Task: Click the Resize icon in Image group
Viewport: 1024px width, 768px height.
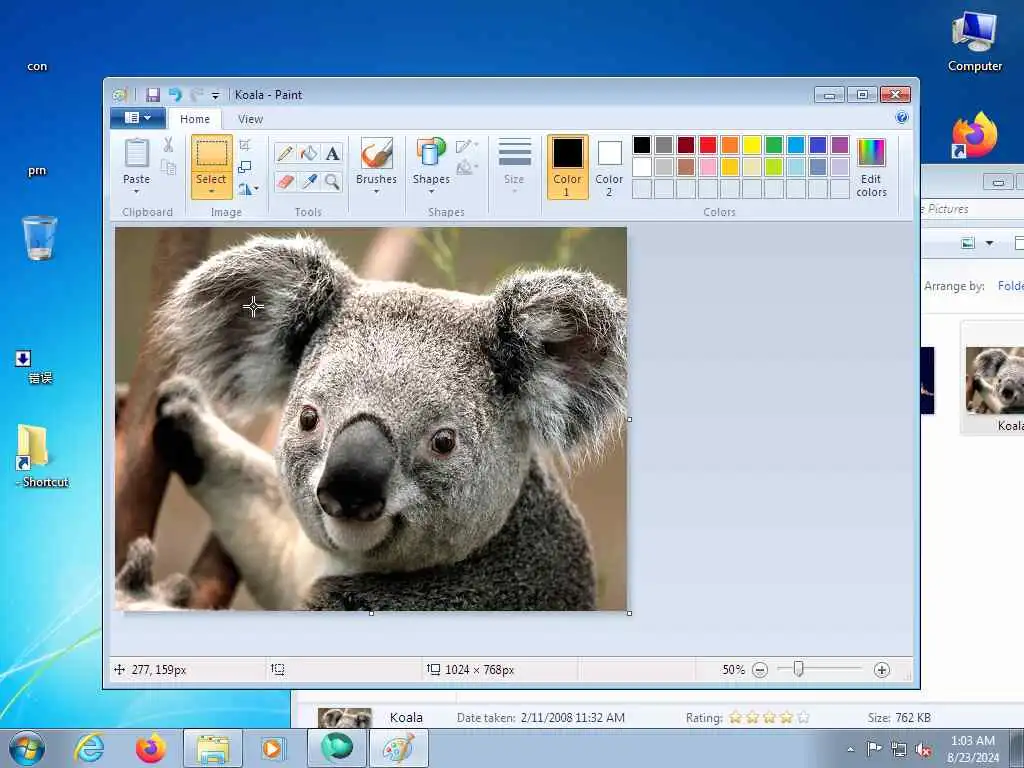Action: 245,167
